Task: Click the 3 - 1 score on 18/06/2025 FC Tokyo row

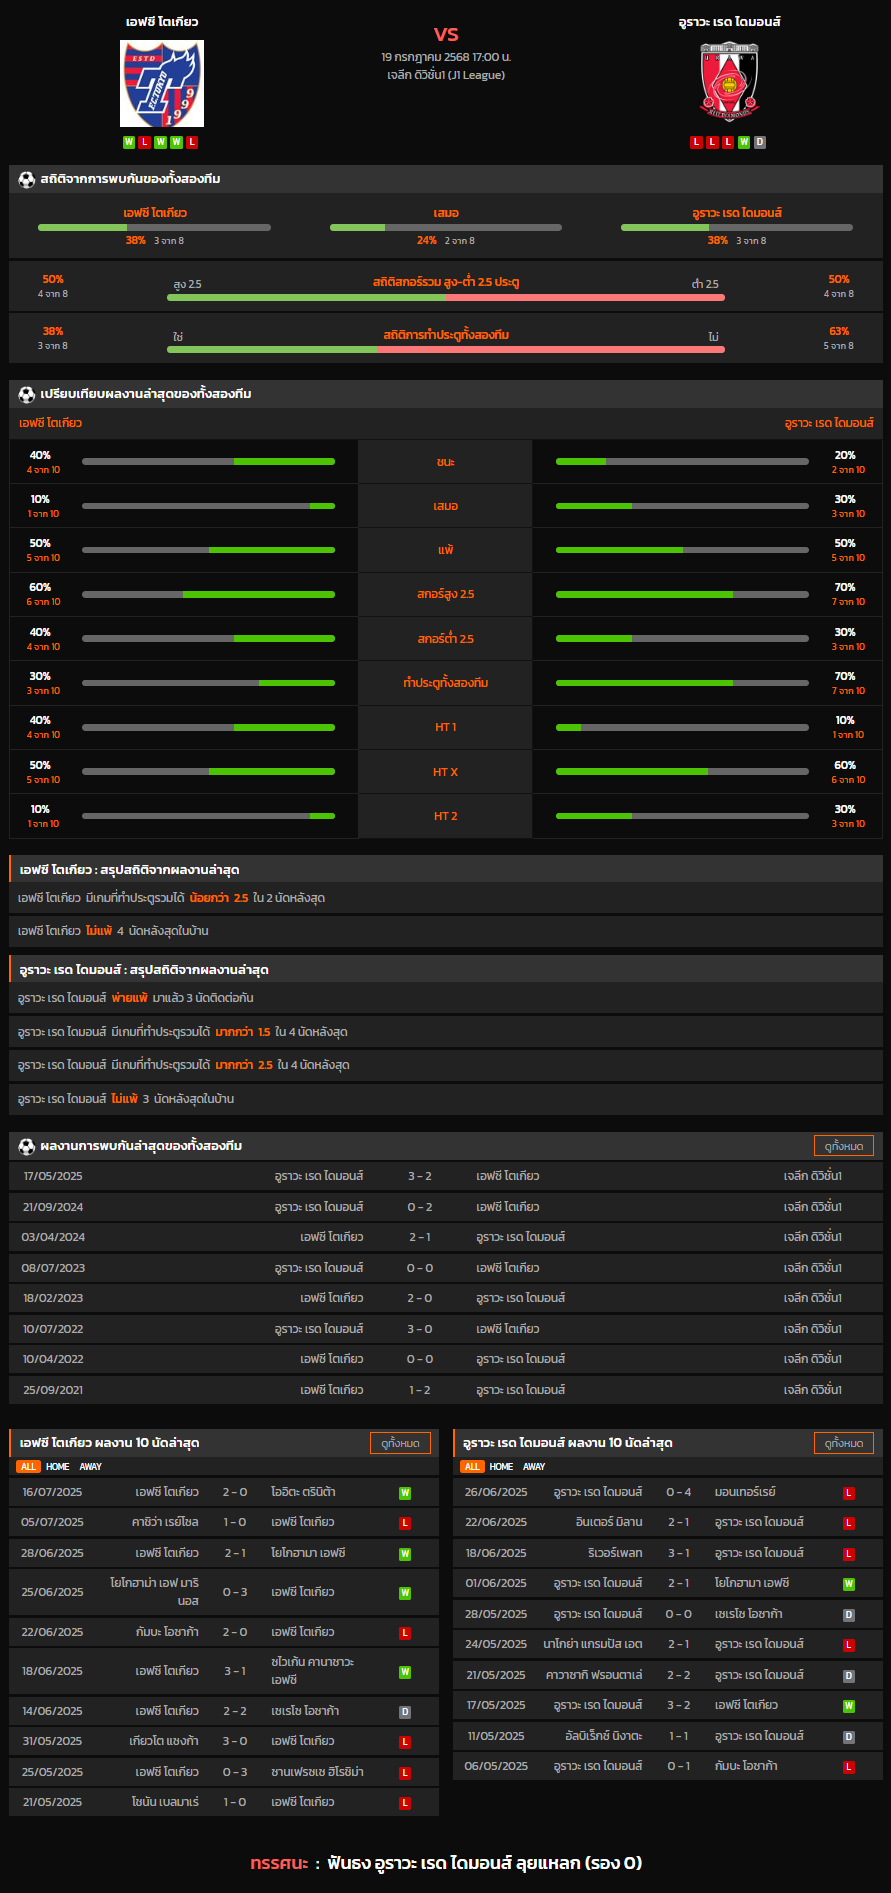Action: point(235,1671)
